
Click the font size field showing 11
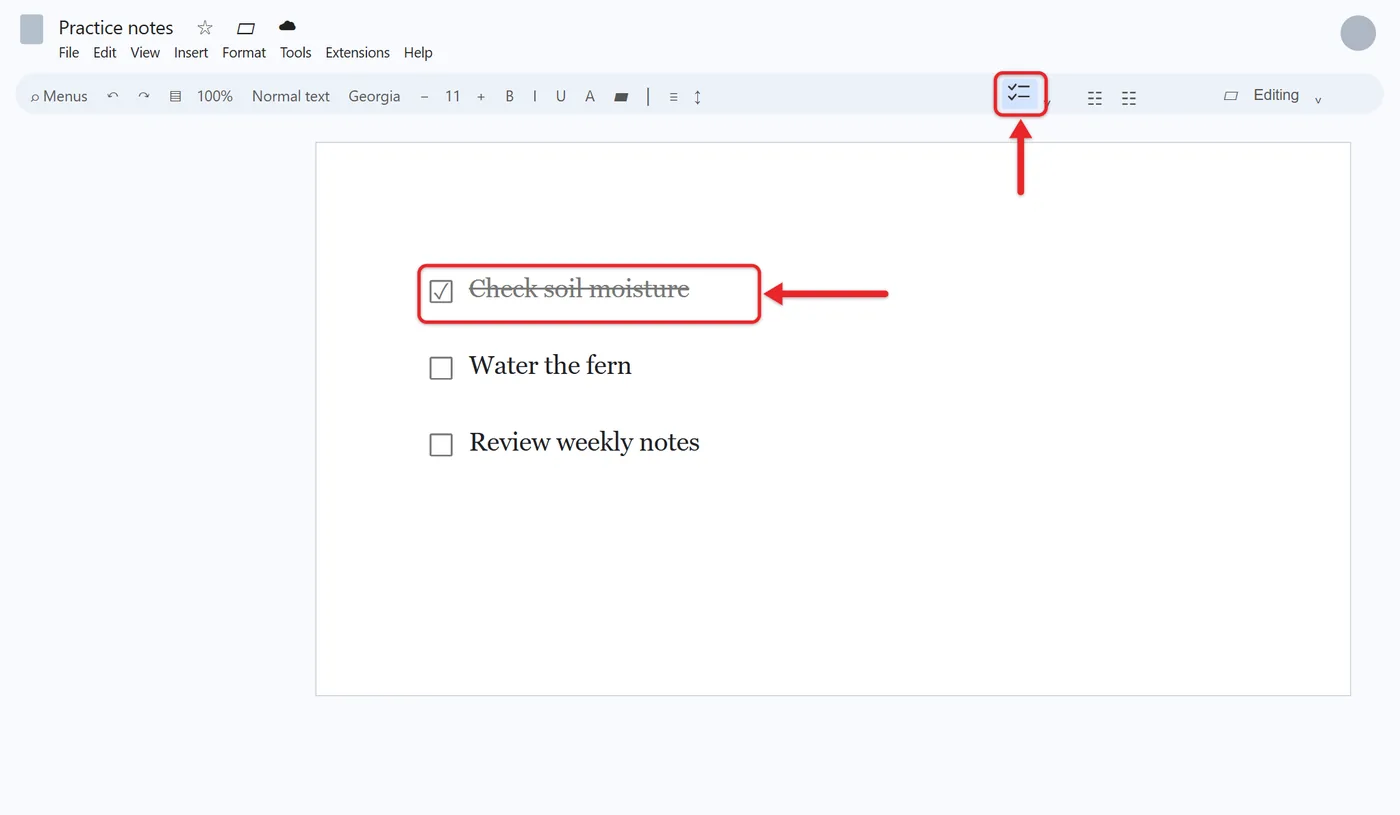453,96
